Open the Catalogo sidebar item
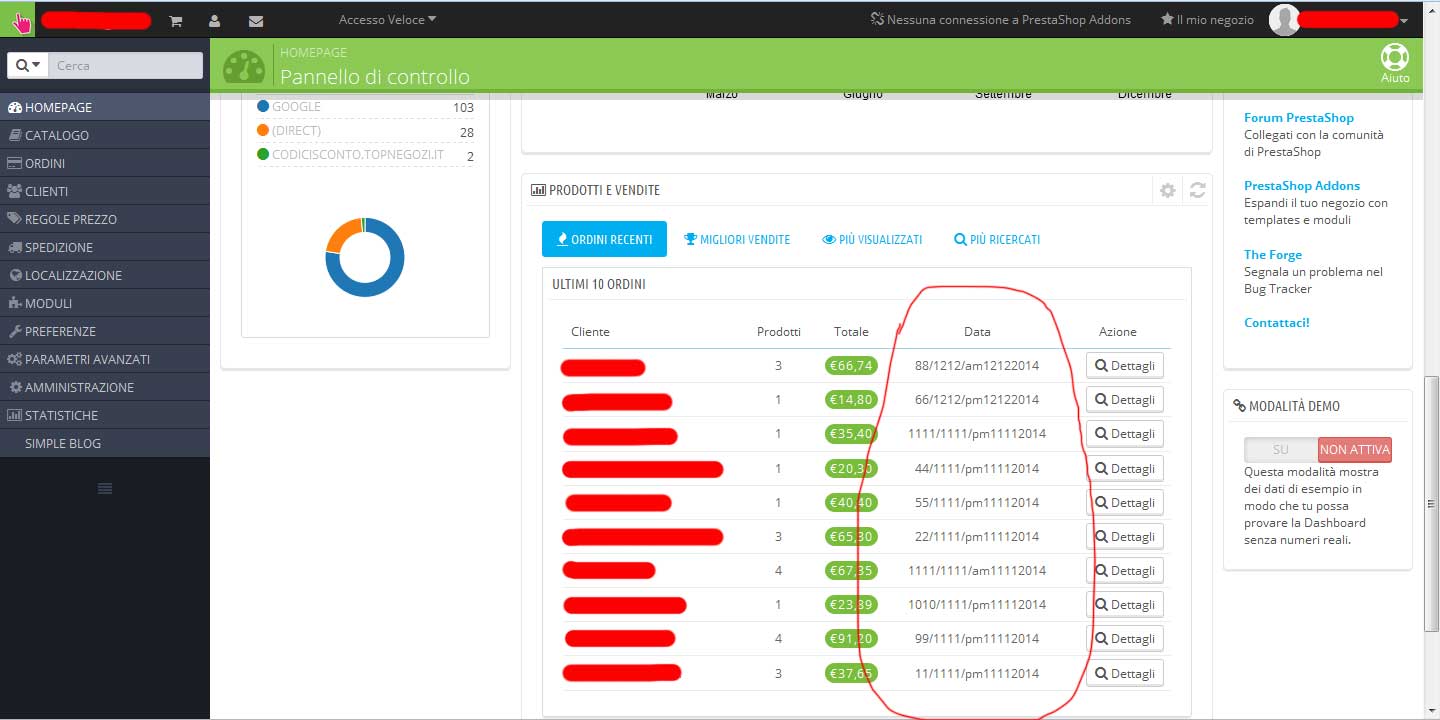This screenshot has height=720, width=1440. pyautogui.click(x=105, y=135)
